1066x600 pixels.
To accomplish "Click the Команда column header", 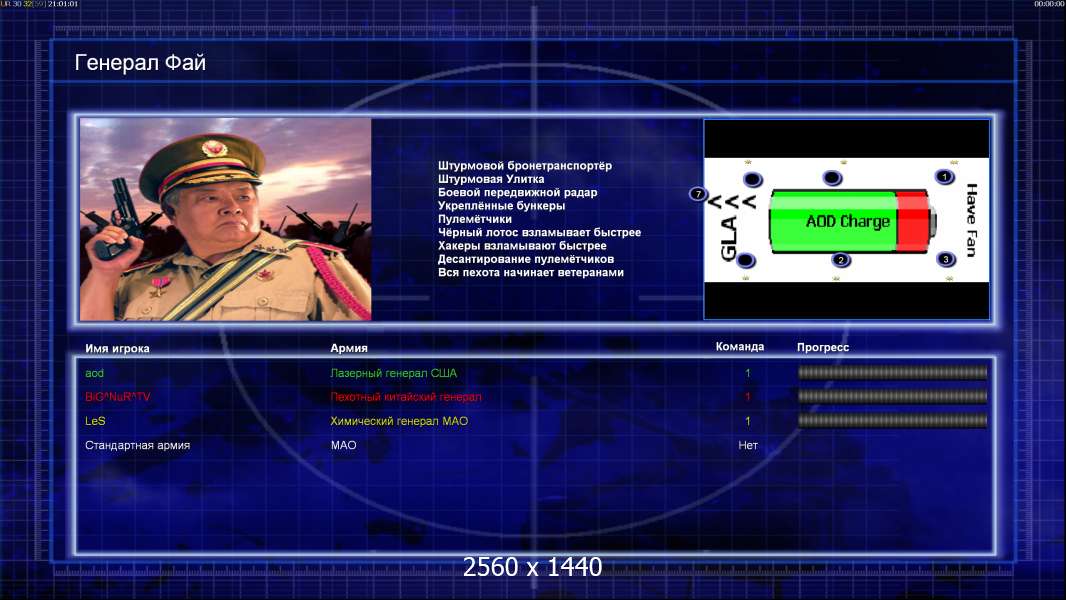I will coord(740,347).
